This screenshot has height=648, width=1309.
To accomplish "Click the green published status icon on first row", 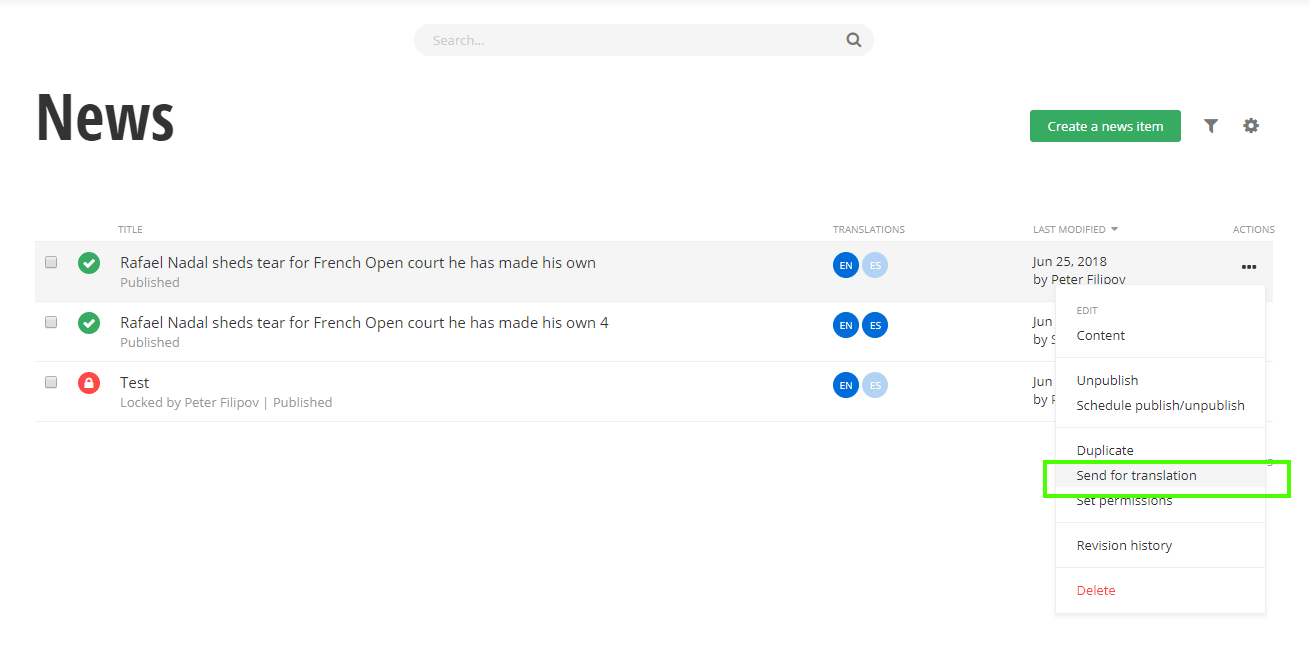I will pos(89,263).
